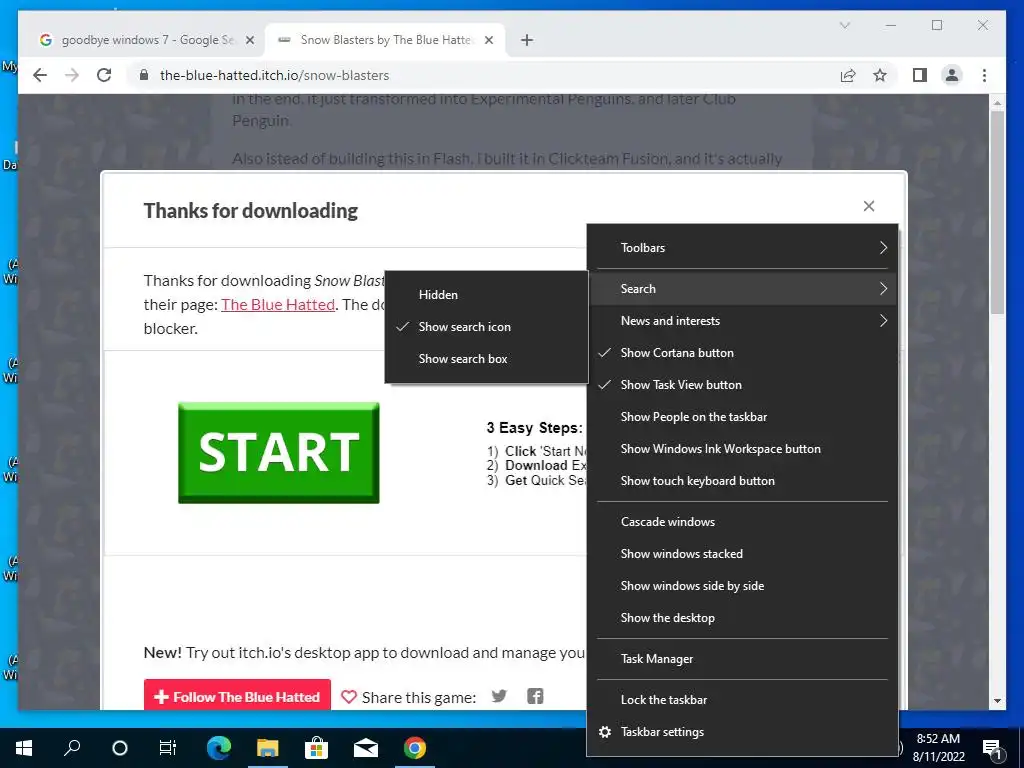Choose Cascade windows

743,522
